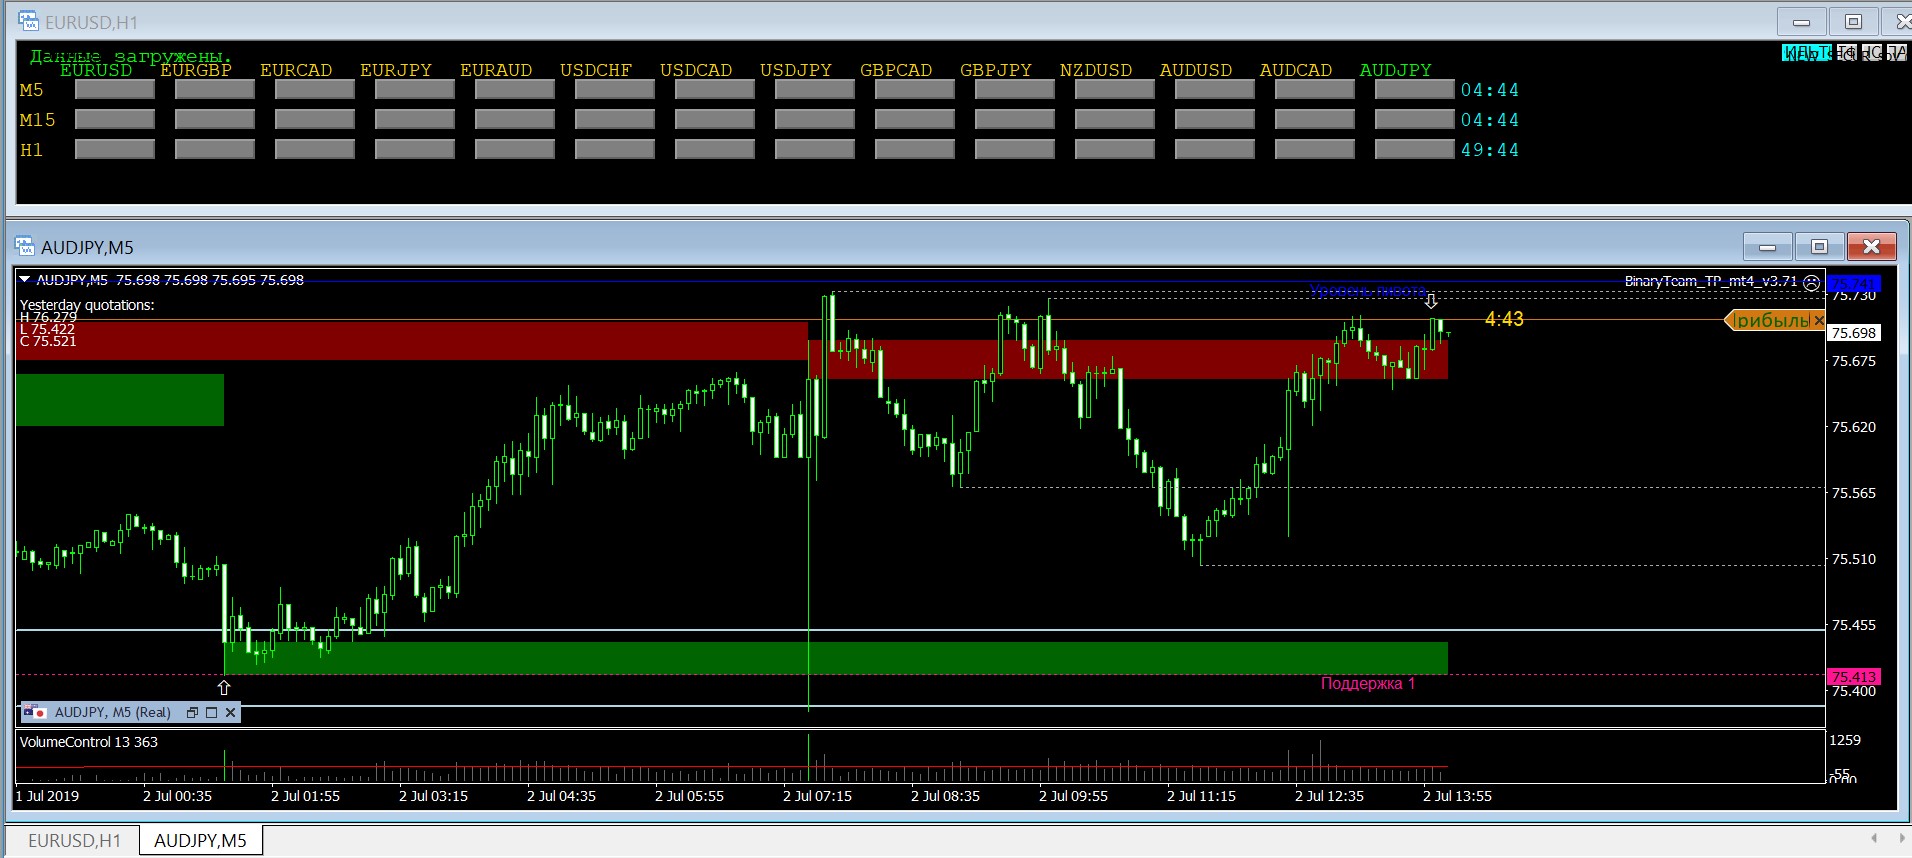The width and height of the screenshot is (1912, 858).
Task: Click the up arrow signal below the green zone
Action: click(224, 688)
